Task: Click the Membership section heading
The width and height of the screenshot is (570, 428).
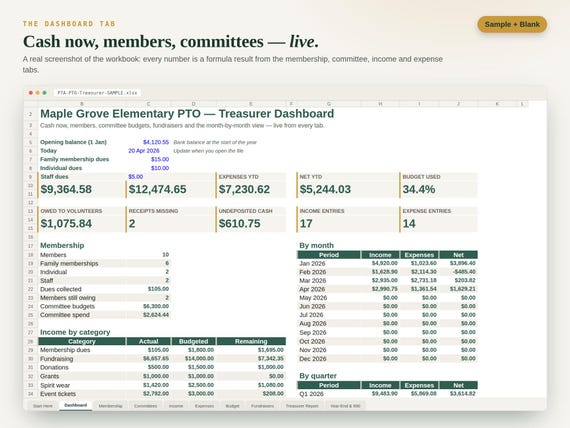Action: [x=62, y=245]
